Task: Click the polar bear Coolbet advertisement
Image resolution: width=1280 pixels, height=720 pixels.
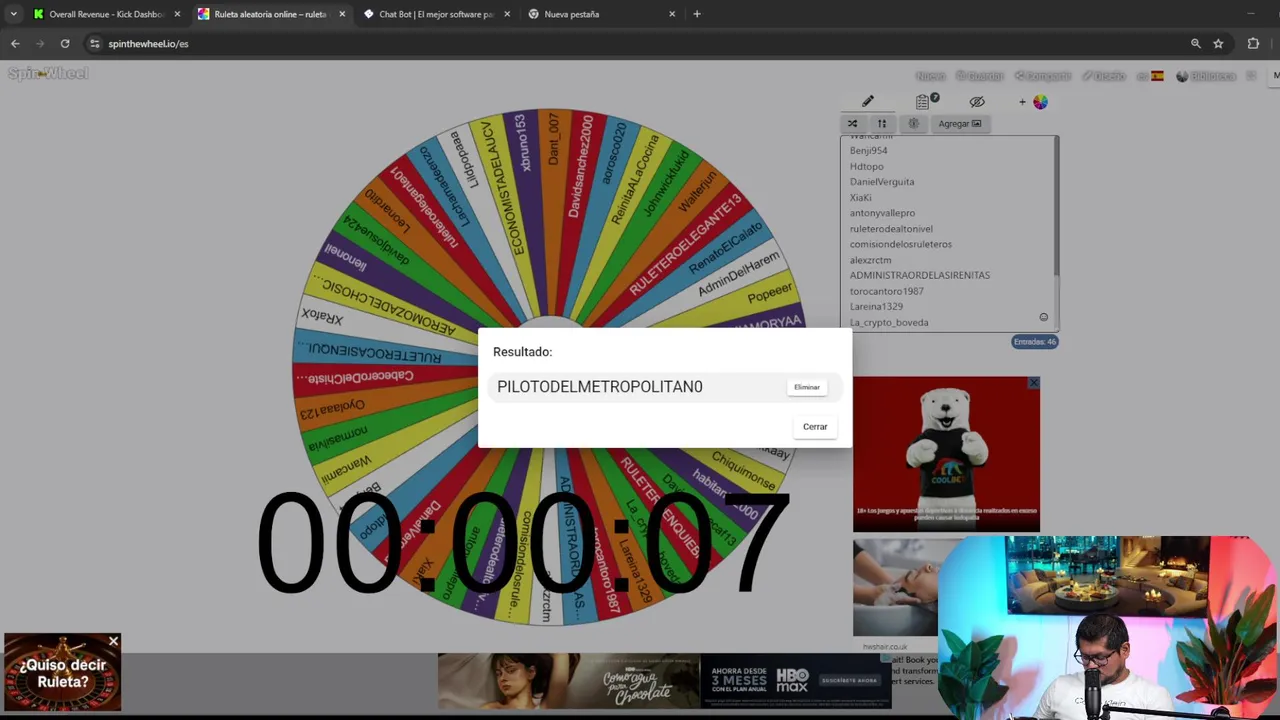Action: [x=946, y=454]
